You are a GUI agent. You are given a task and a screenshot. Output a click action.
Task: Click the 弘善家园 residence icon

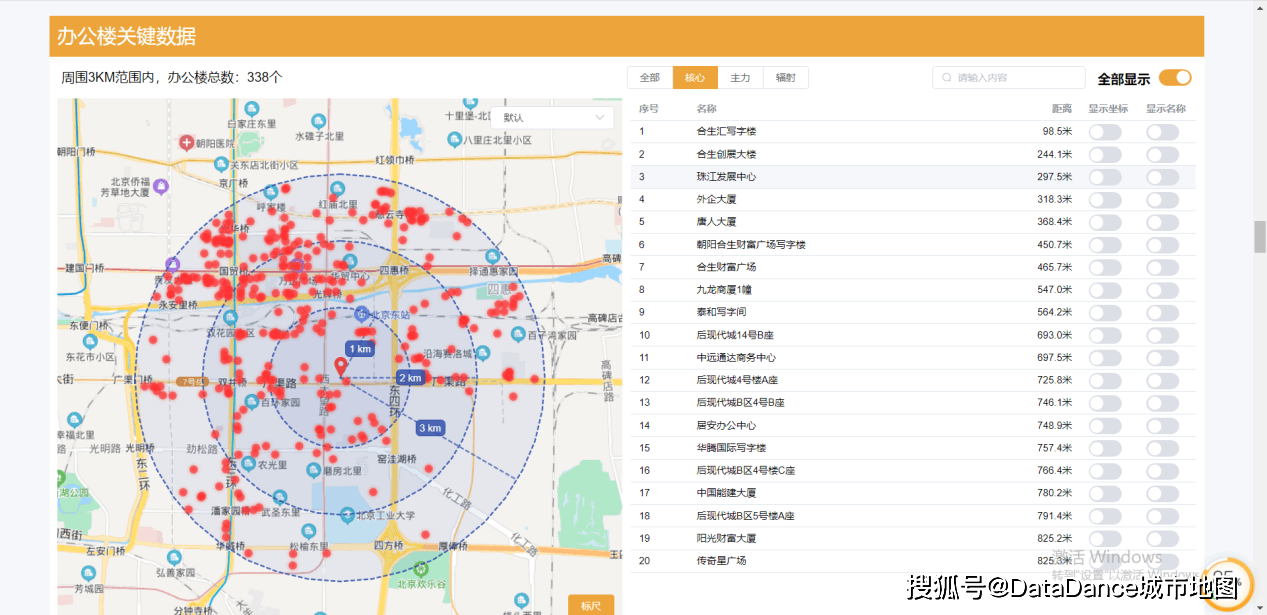174,557
